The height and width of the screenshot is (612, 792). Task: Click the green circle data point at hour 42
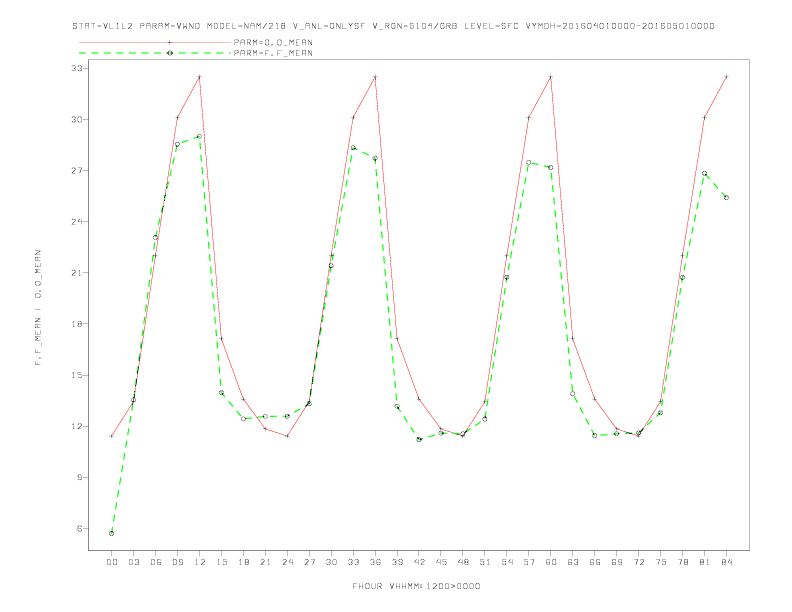click(x=419, y=439)
